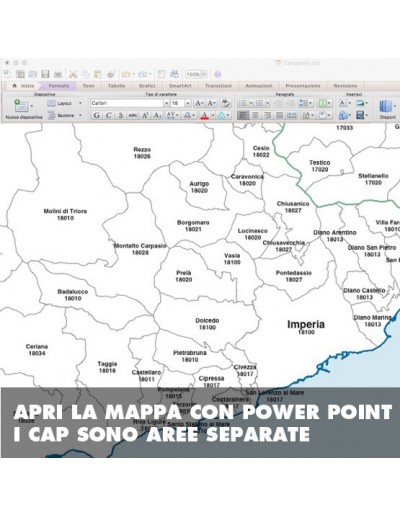The width and height of the screenshot is (400, 517).
Task: Click the Print icon next to zoom
Action: [174, 74]
